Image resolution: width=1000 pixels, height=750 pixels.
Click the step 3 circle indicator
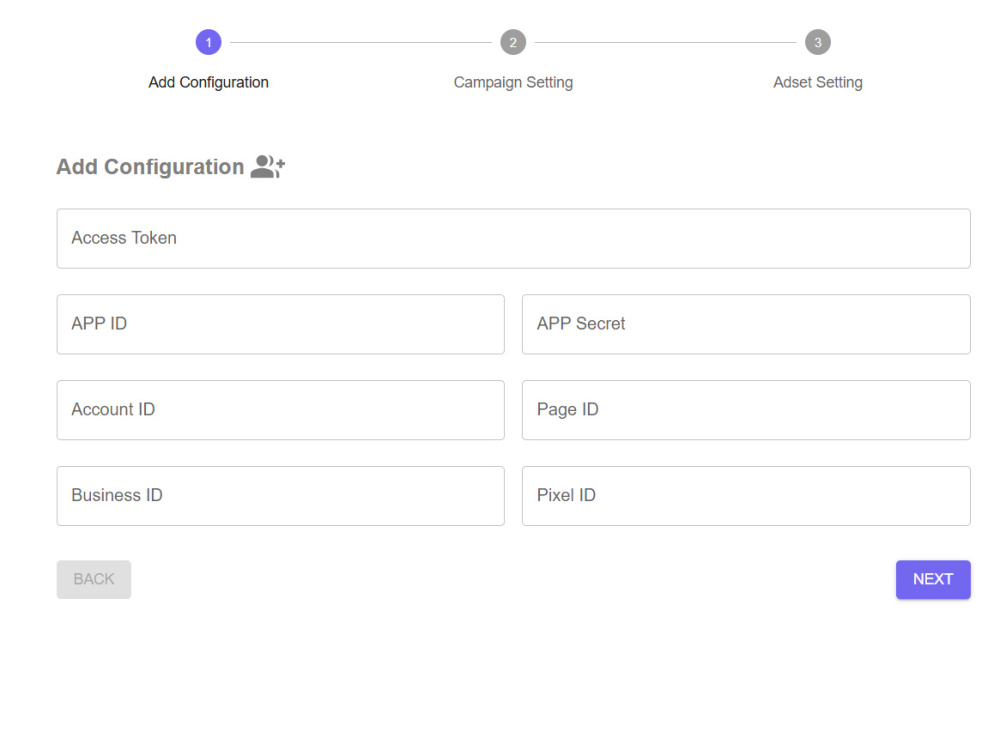click(x=818, y=42)
